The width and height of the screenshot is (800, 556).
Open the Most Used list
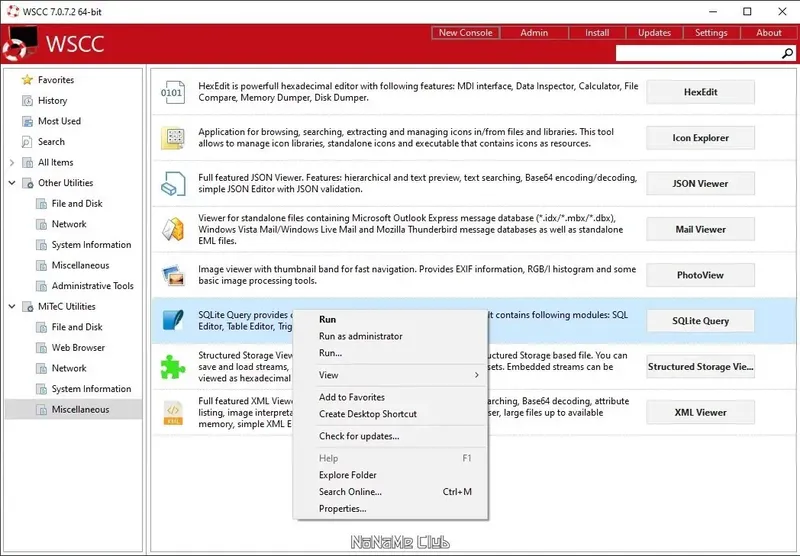(59, 121)
